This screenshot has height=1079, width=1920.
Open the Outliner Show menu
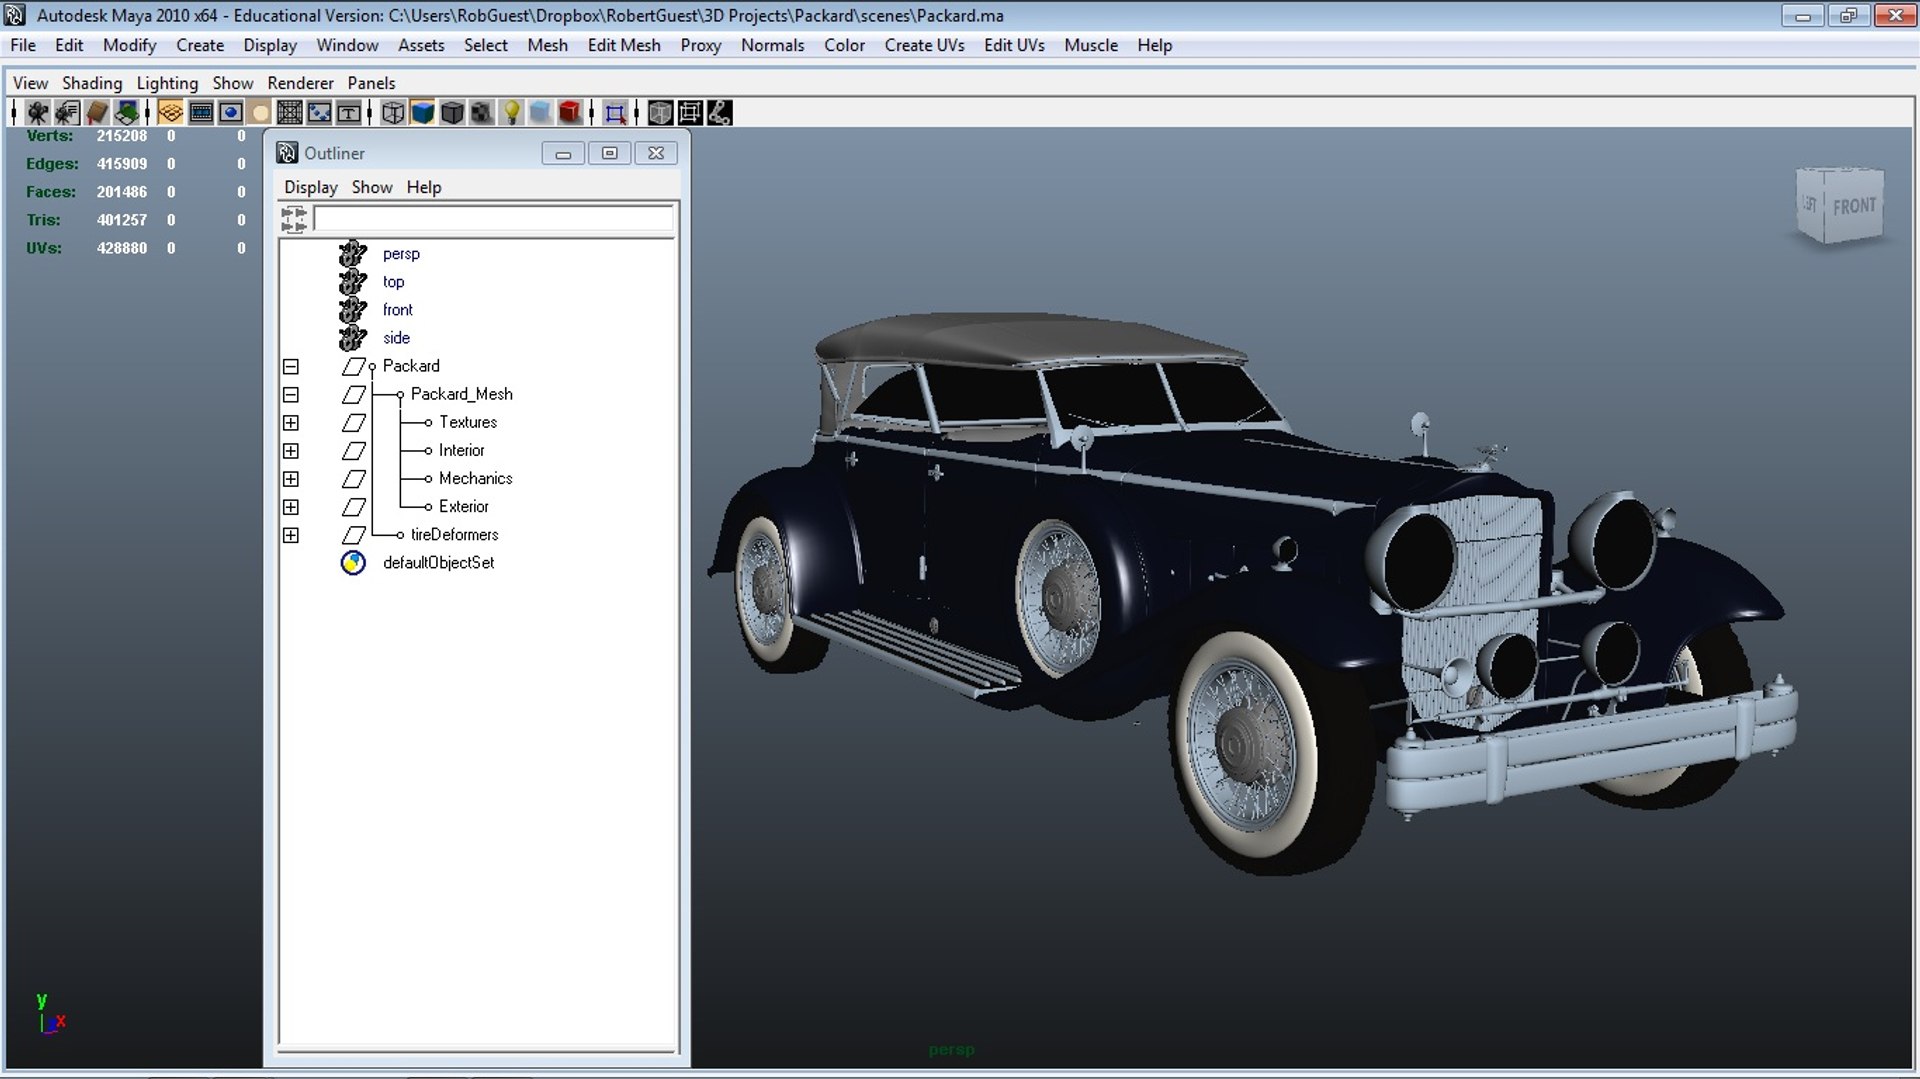(372, 187)
